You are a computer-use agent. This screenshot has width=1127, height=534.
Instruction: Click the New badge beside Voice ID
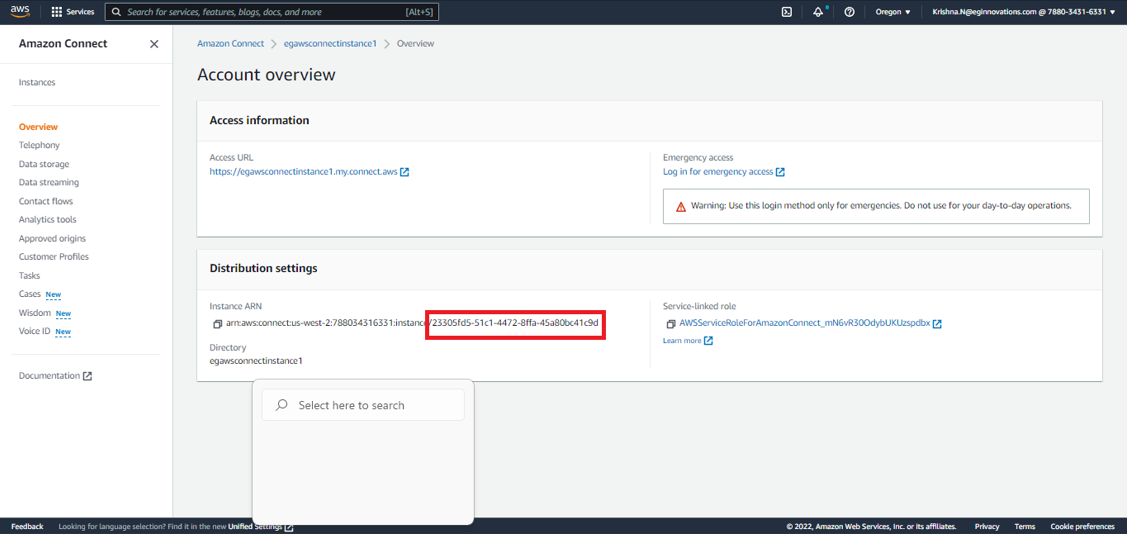click(63, 333)
